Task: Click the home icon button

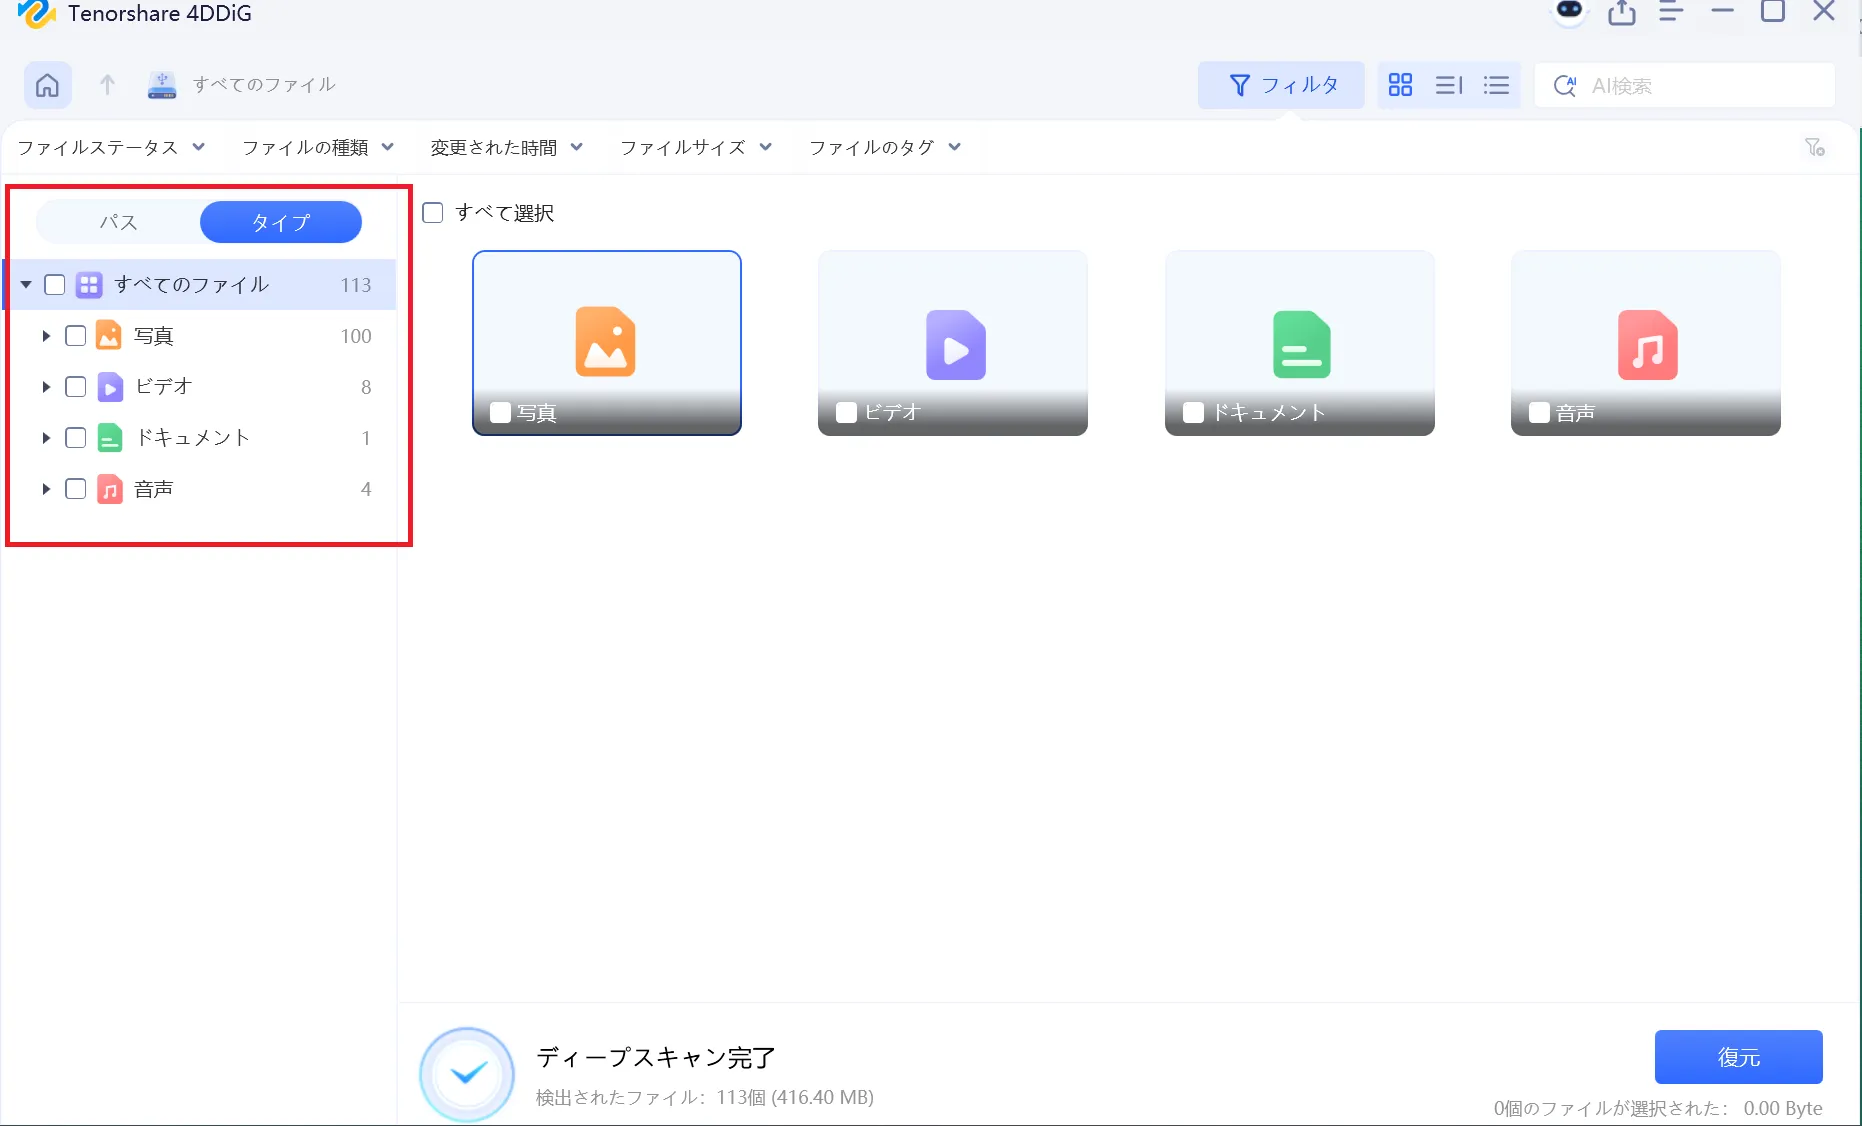Action: coord(47,85)
